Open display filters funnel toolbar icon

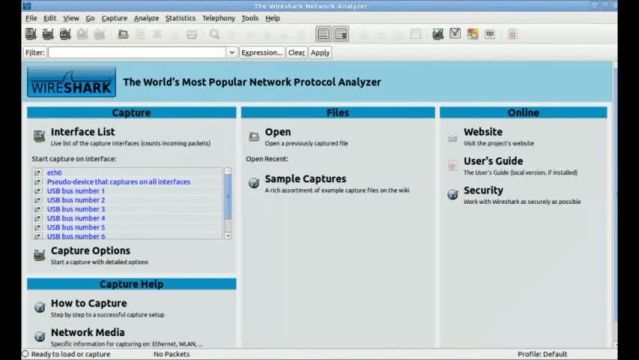tap(455, 34)
